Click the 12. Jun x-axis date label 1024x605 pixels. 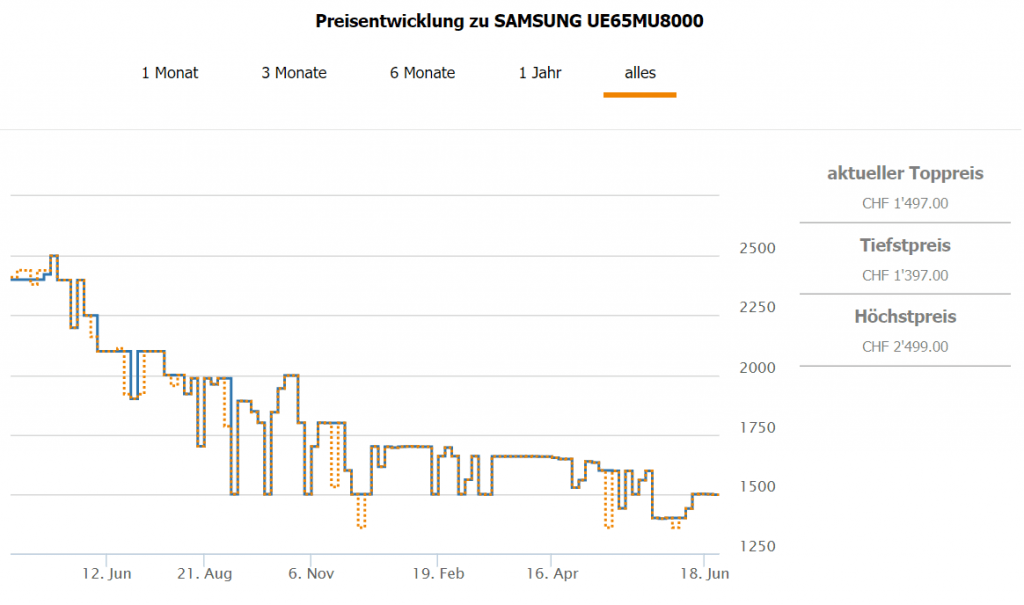[x=107, y=574]
